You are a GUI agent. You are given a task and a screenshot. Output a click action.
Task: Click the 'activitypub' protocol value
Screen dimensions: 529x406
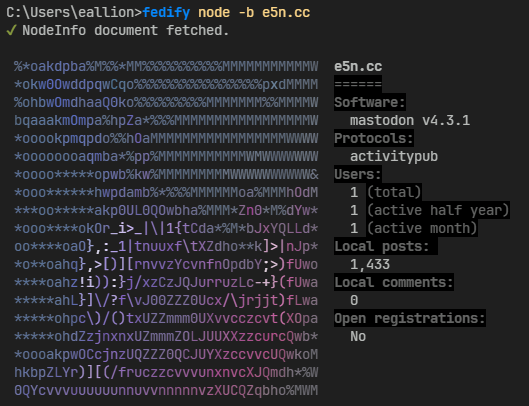394,157
